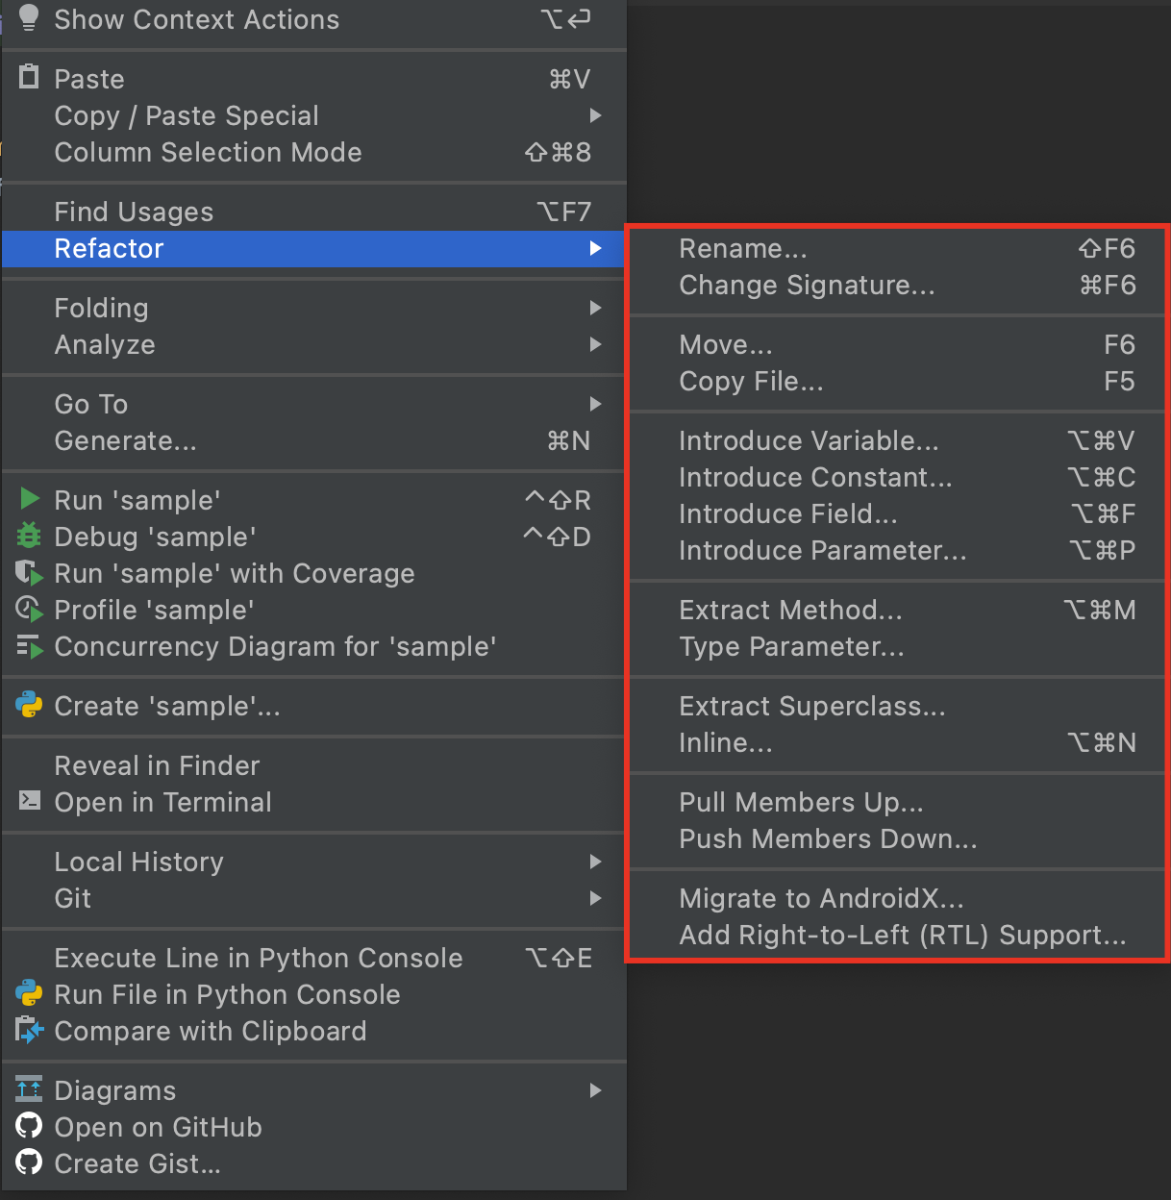Expand the Folding submenu arrow
Screen dimensions: 1171x1200
(x=595, y=307)
